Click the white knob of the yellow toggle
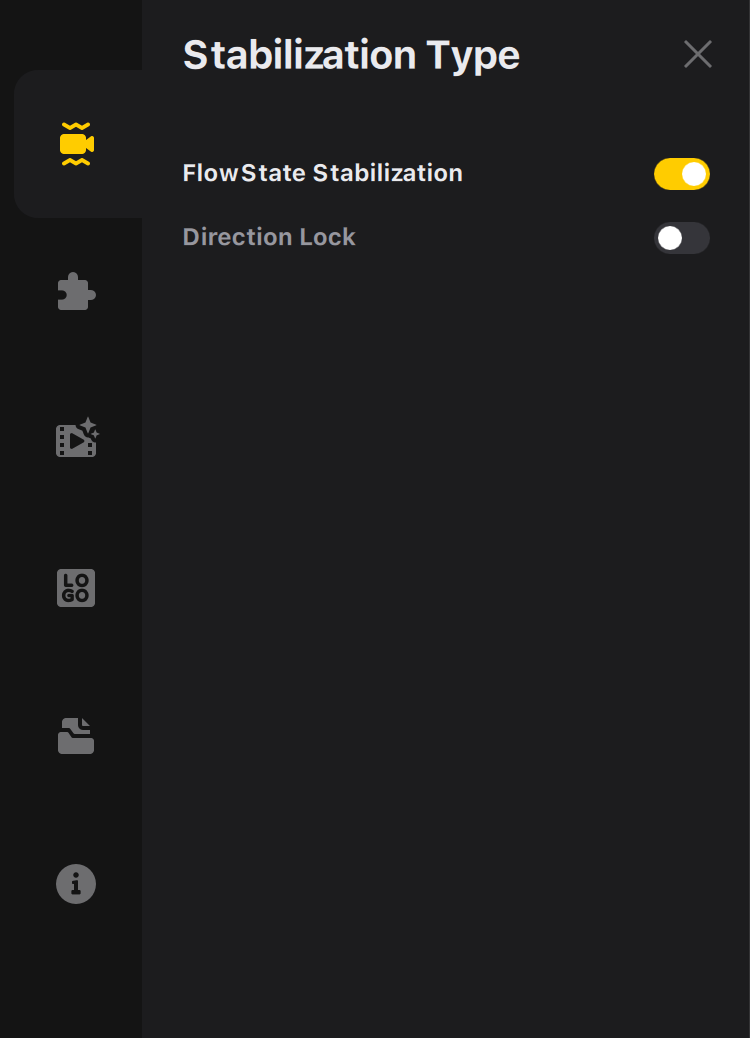The height and width of the screenshot is (1038, 750). 694,174
